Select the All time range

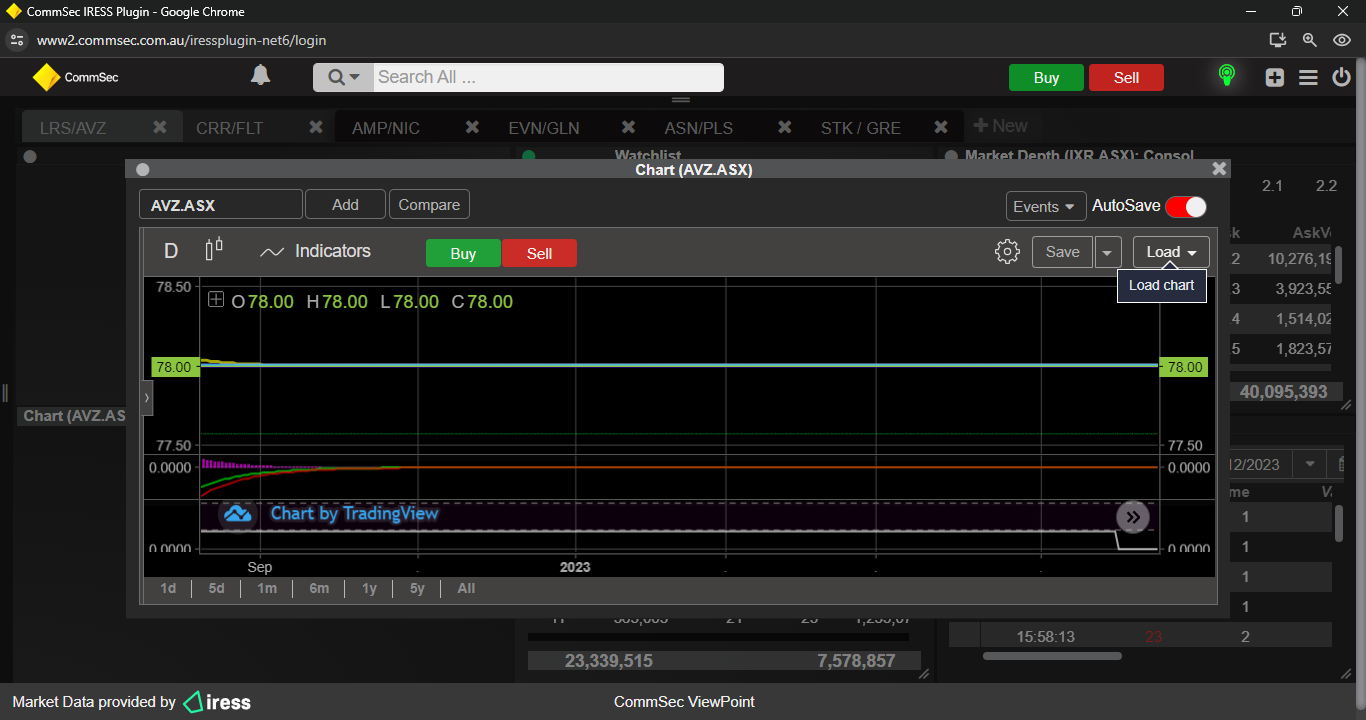[466, 588]
